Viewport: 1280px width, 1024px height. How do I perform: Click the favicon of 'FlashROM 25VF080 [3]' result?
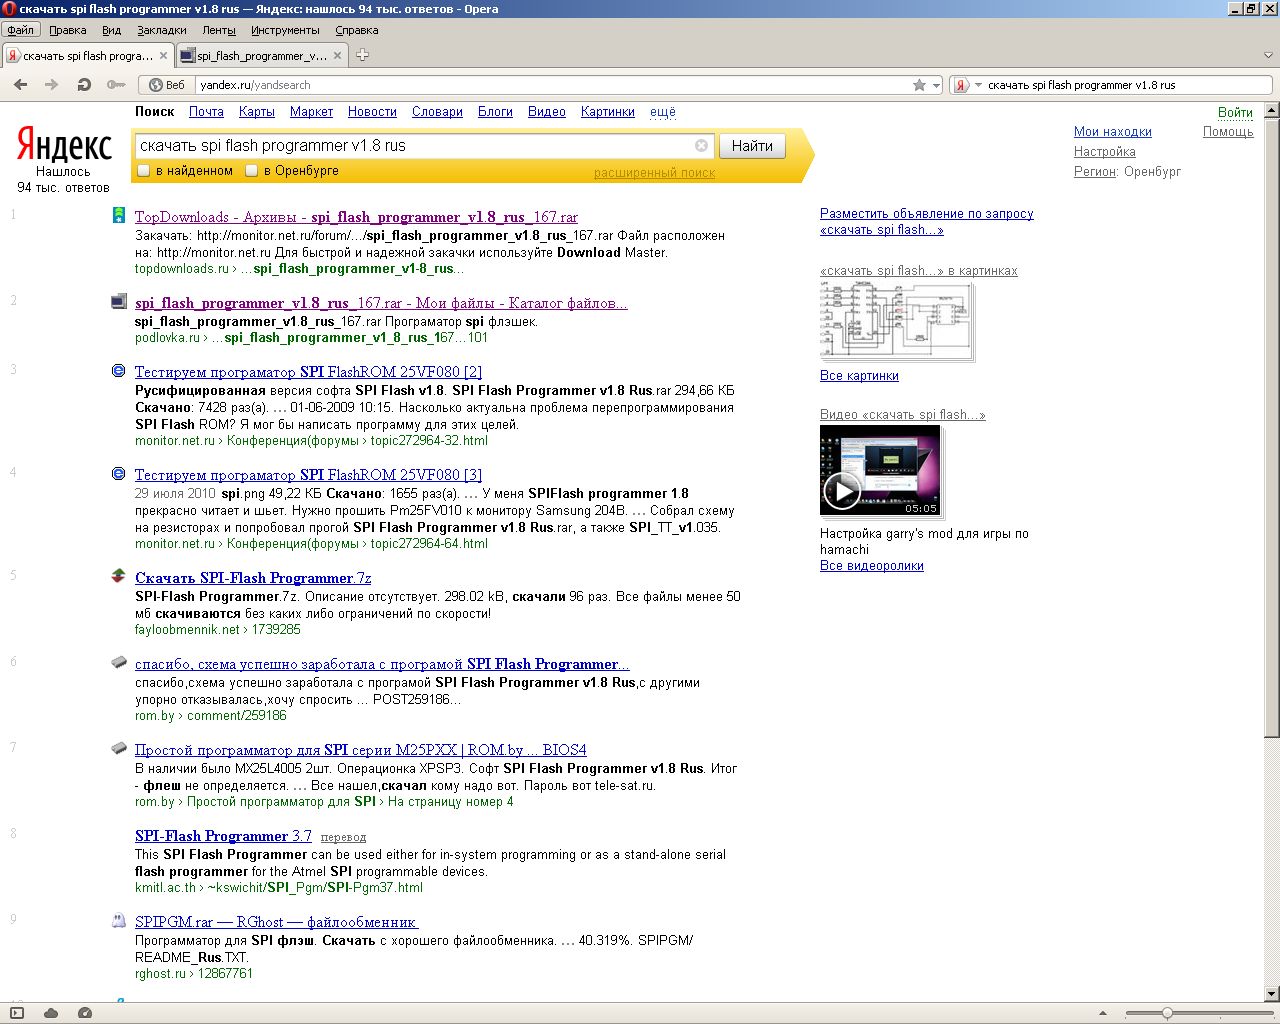tap(119, 474)
